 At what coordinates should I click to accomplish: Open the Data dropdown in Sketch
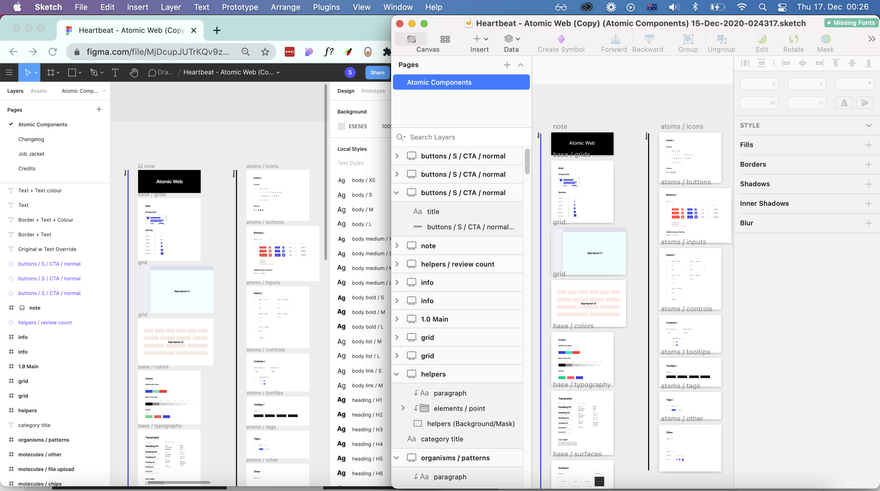511,43
